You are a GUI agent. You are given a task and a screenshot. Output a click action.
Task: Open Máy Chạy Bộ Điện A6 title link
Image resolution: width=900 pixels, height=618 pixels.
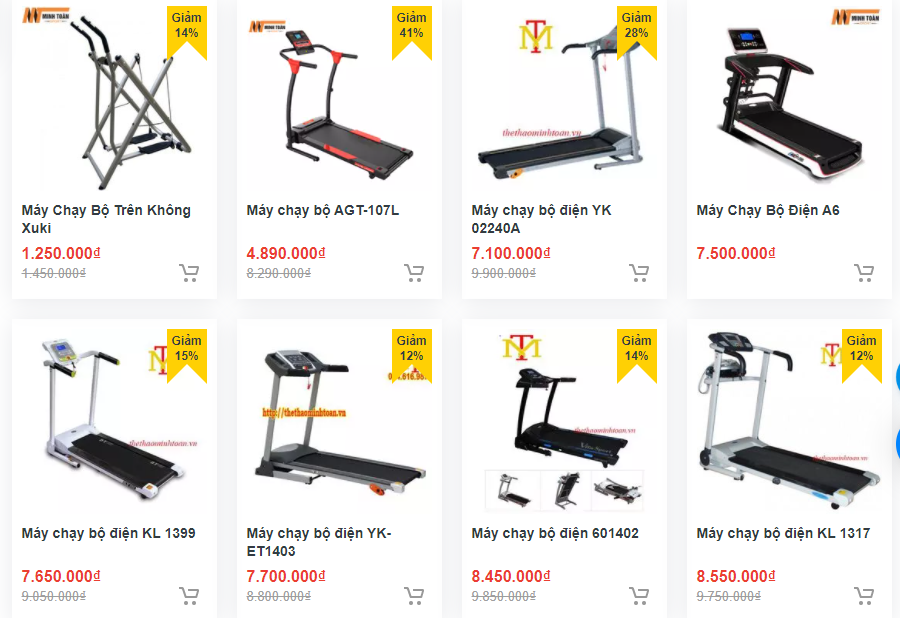point(768,211)
